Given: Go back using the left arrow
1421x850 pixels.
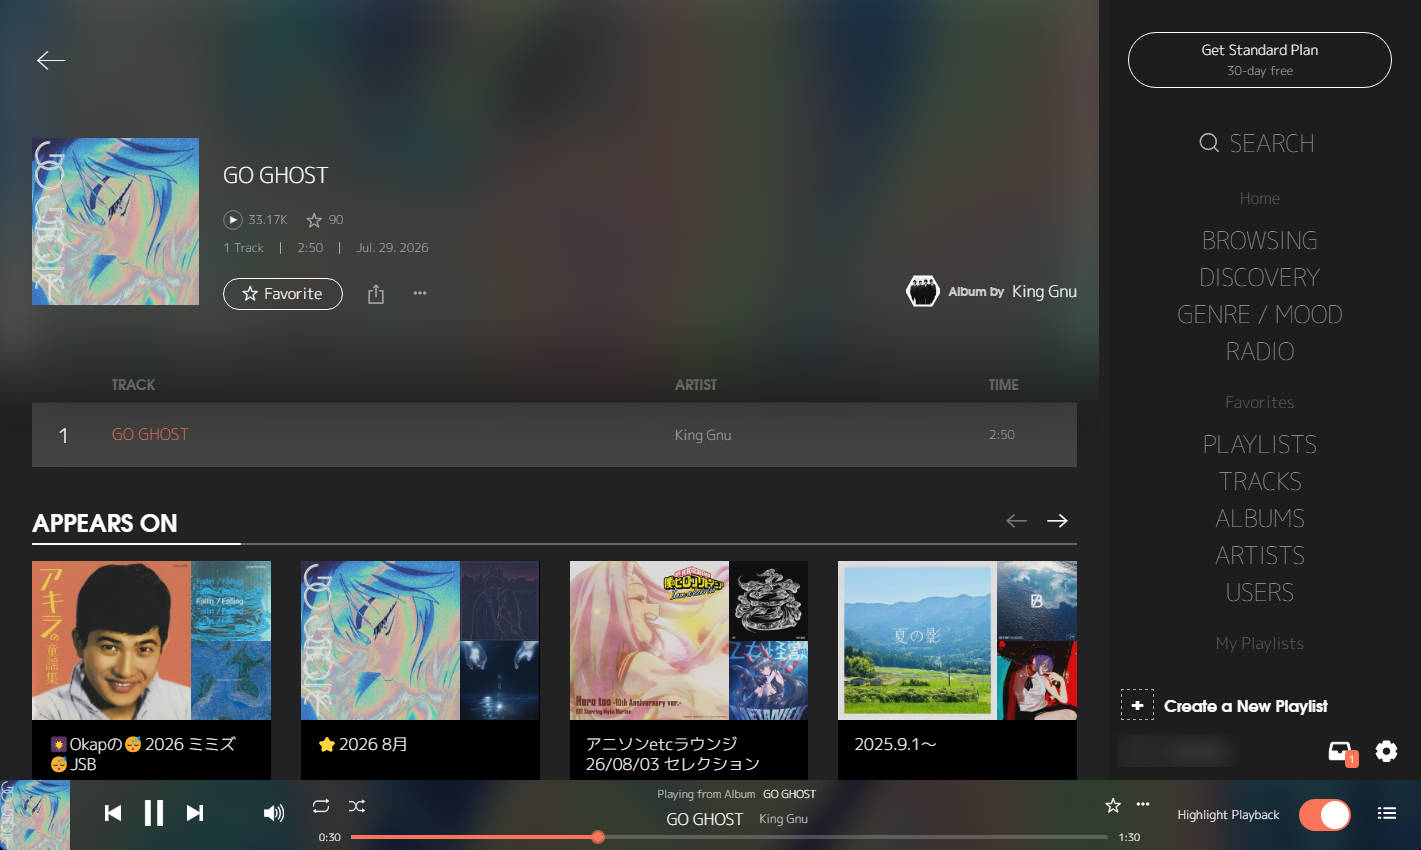Looking at the screenshot, I should [51, 60].
